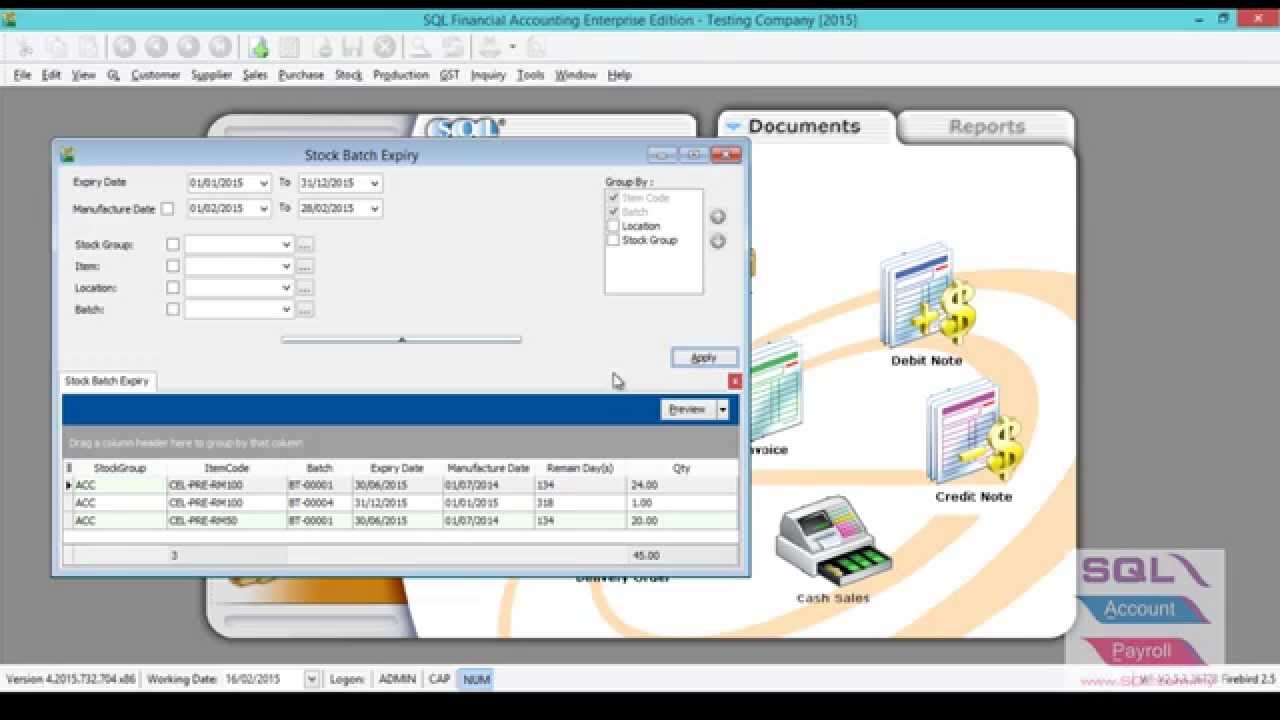The image size is (1280, 720).
Task: Browse Item with ellipsis button
Action: [305, 266]
